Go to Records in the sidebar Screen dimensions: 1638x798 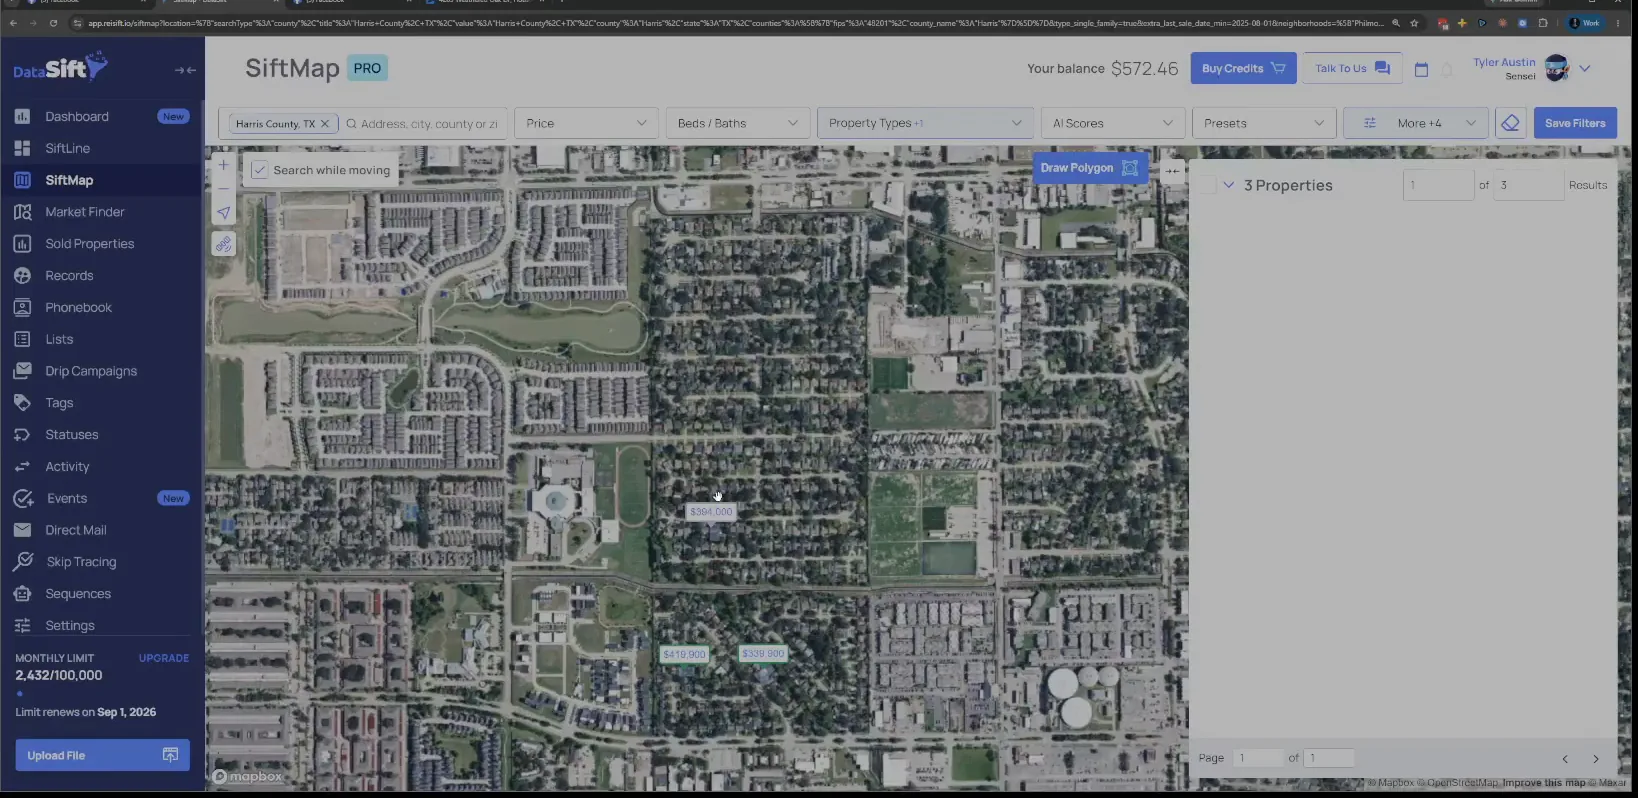point(69,276)
